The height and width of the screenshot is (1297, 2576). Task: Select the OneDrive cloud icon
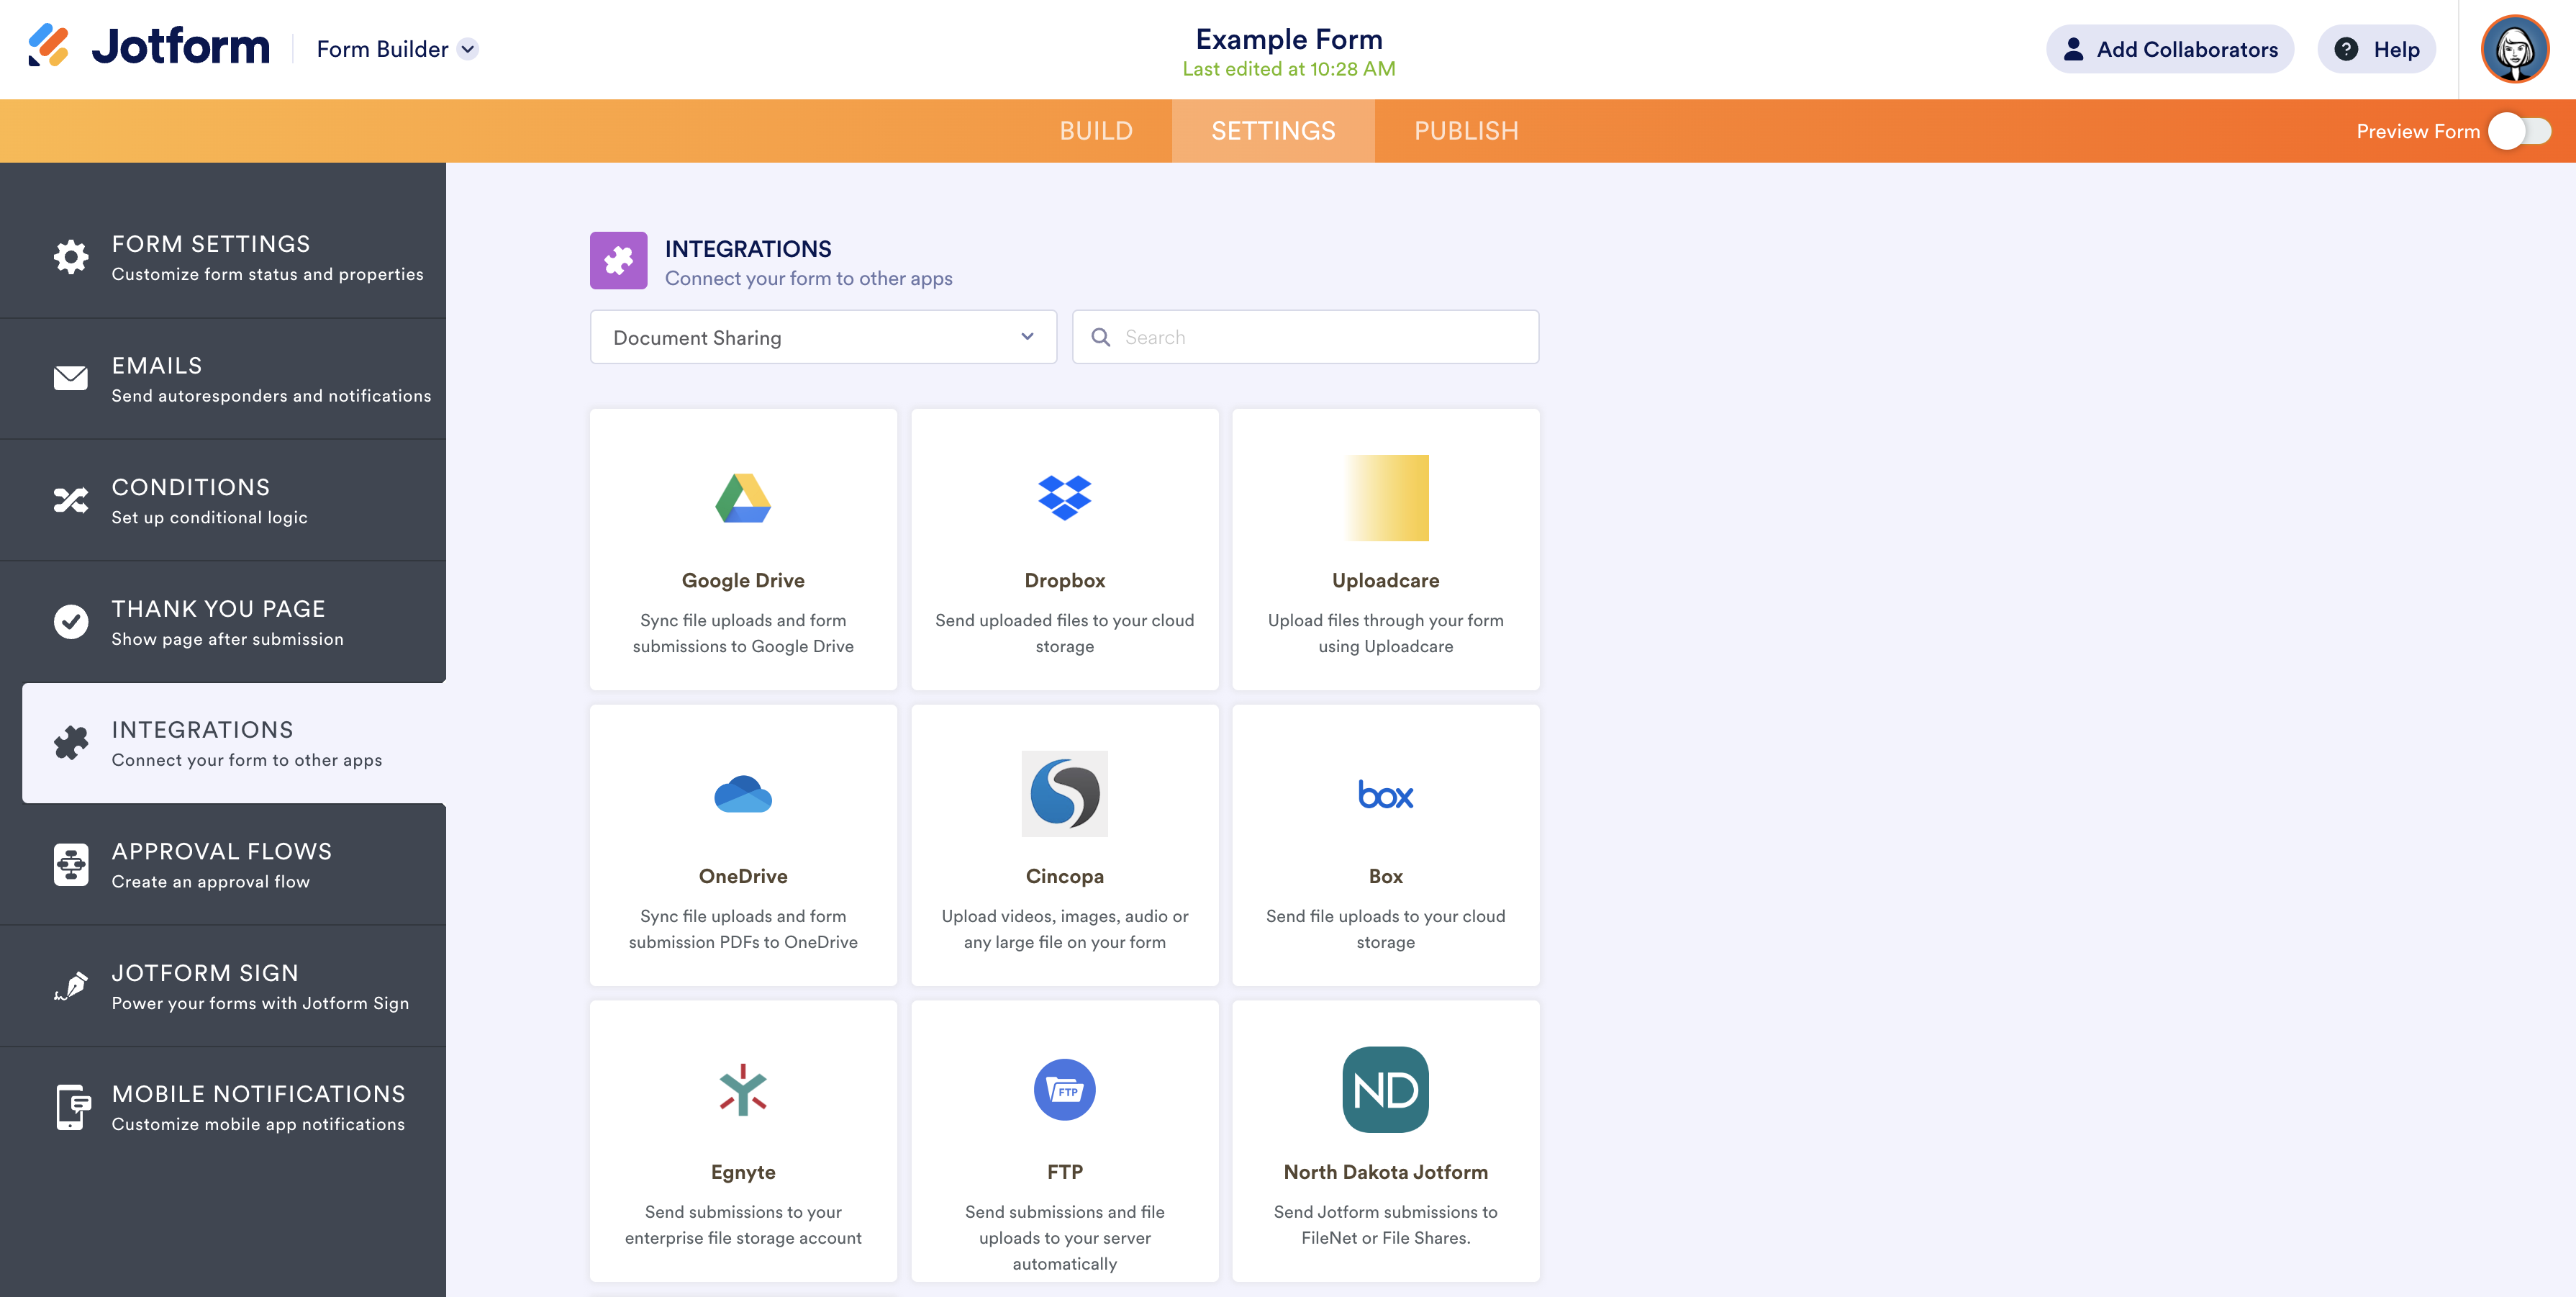pyautogui.click(x=743, y=795)
